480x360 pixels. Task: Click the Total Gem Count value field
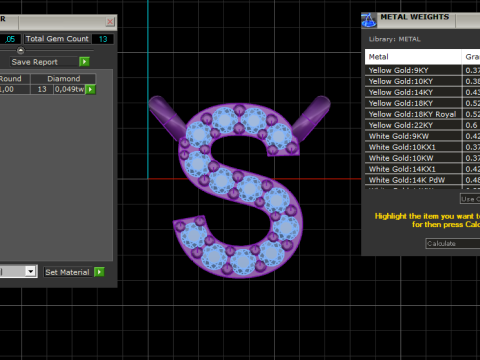click(x=103, y=39)
